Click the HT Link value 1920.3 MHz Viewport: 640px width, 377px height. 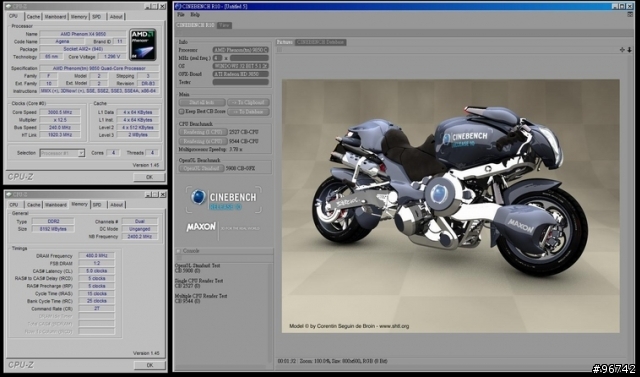coord(60,135)
